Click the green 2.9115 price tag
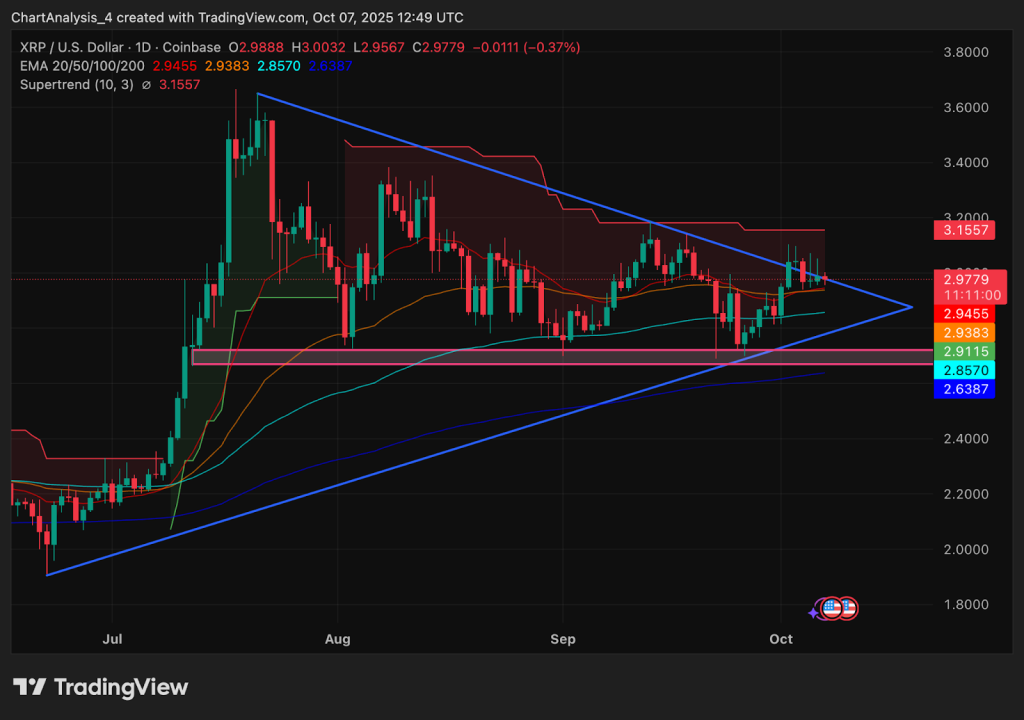The image size is (1024, 720). (964, 352)
